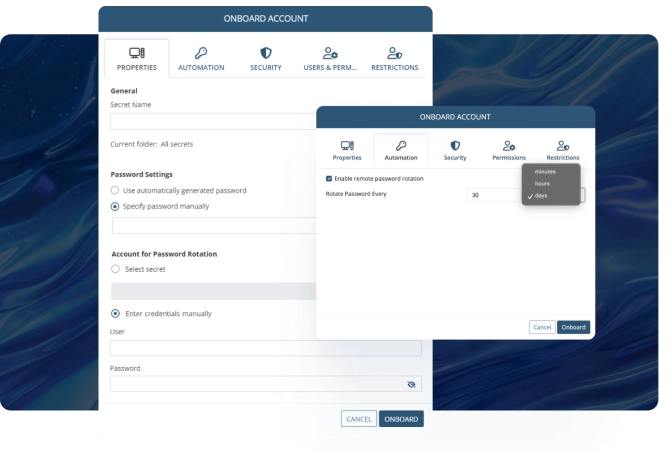The height and width of the screenshot is (451, 670).
Task: Click the key icon above AUTOMATION
Action: 201,53
